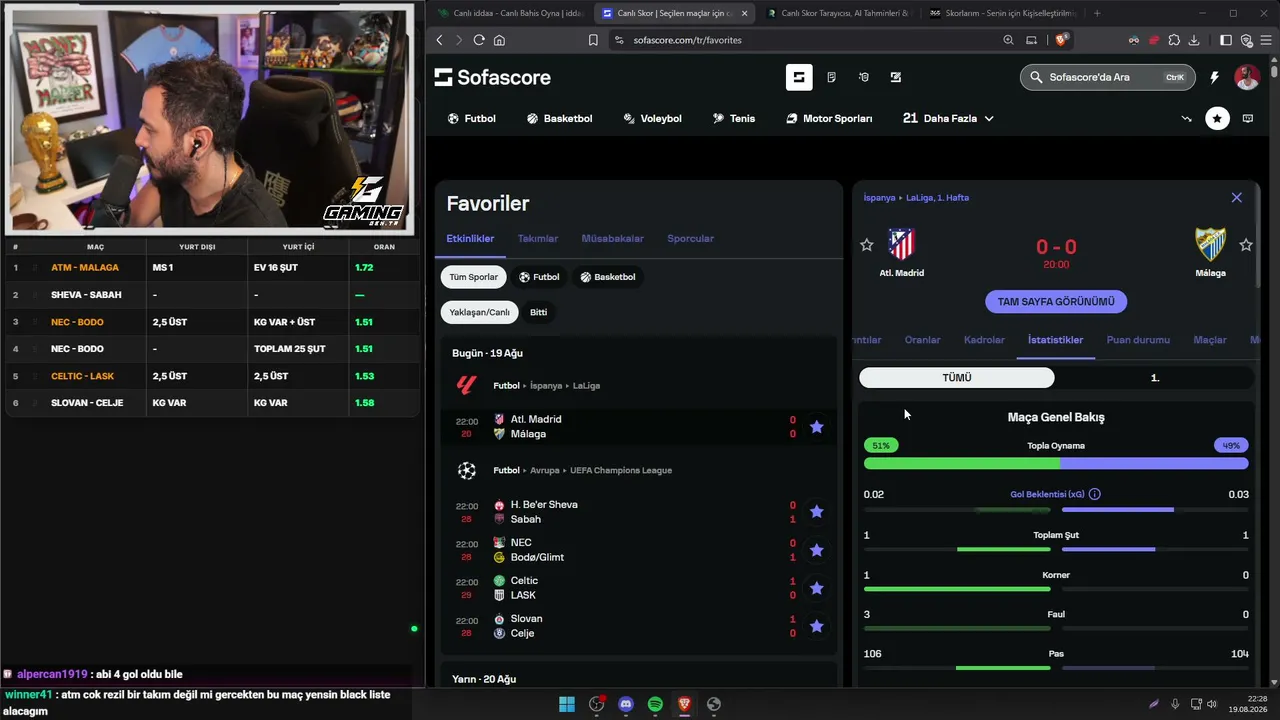Viewport: 1280px width, 720px height.
Task: Click the browser address bar URL
Action: (687, 40)
